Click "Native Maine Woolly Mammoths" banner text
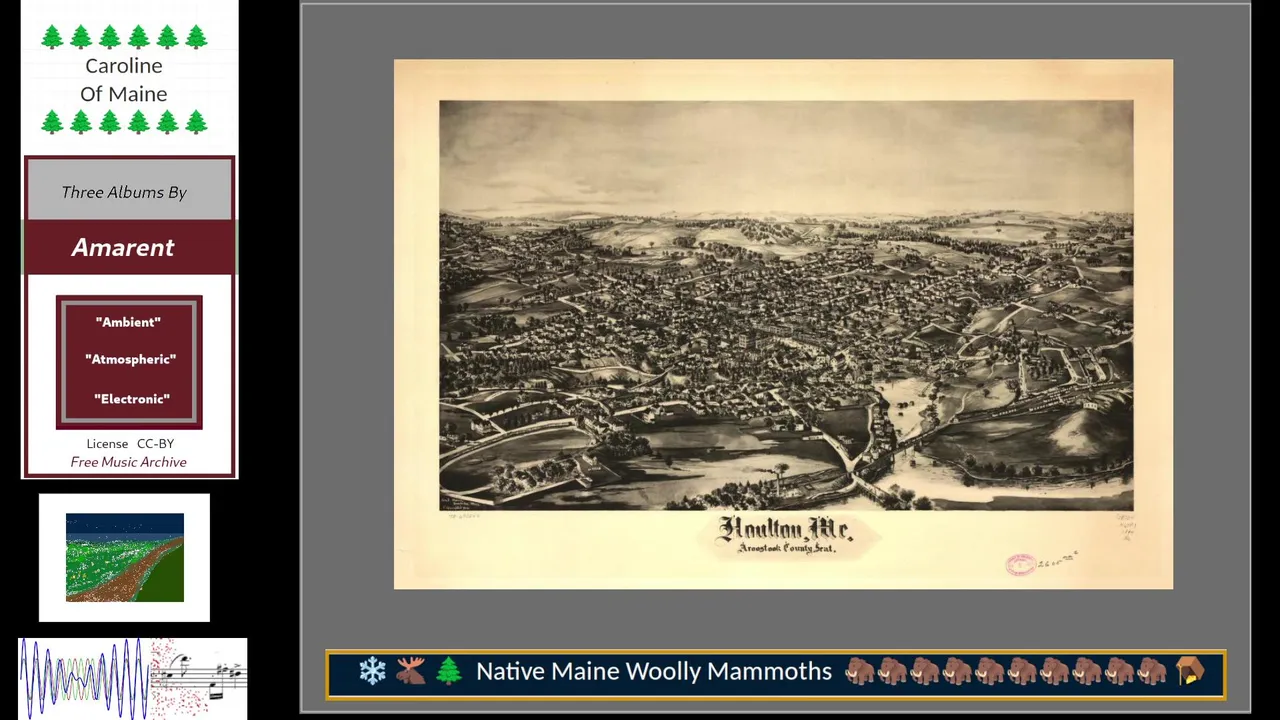 (x=654, y=671)
